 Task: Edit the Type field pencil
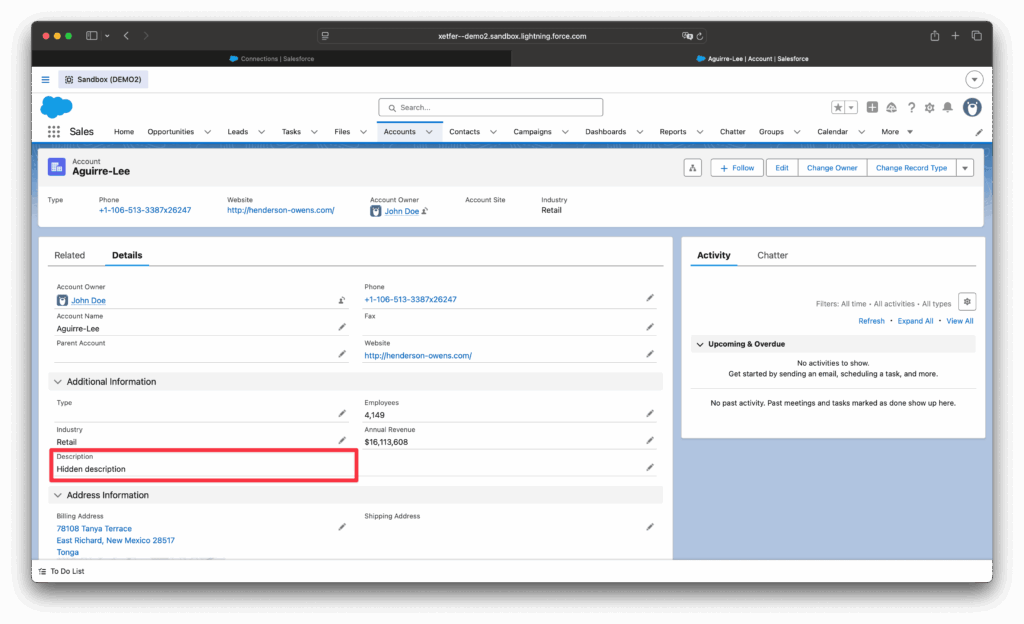point(342,413)
